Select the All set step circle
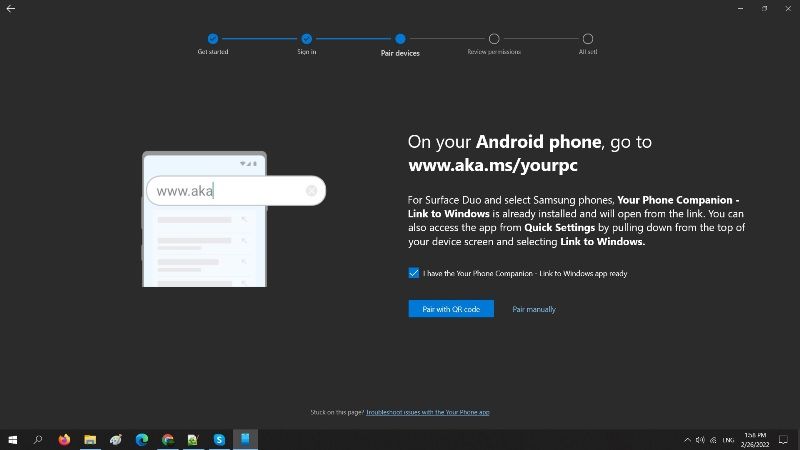 click(x=588, y=39)
